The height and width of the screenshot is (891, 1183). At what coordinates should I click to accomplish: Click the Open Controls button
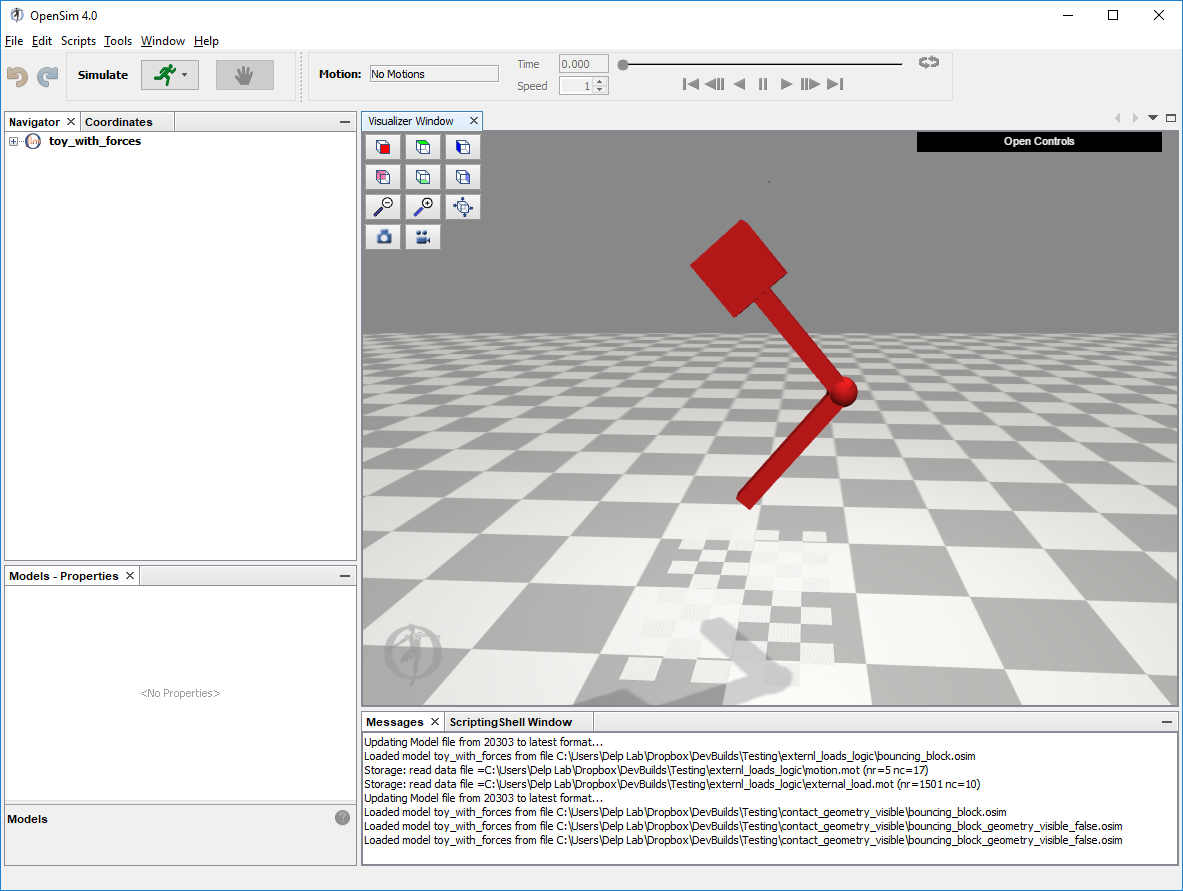(1038, 141)
